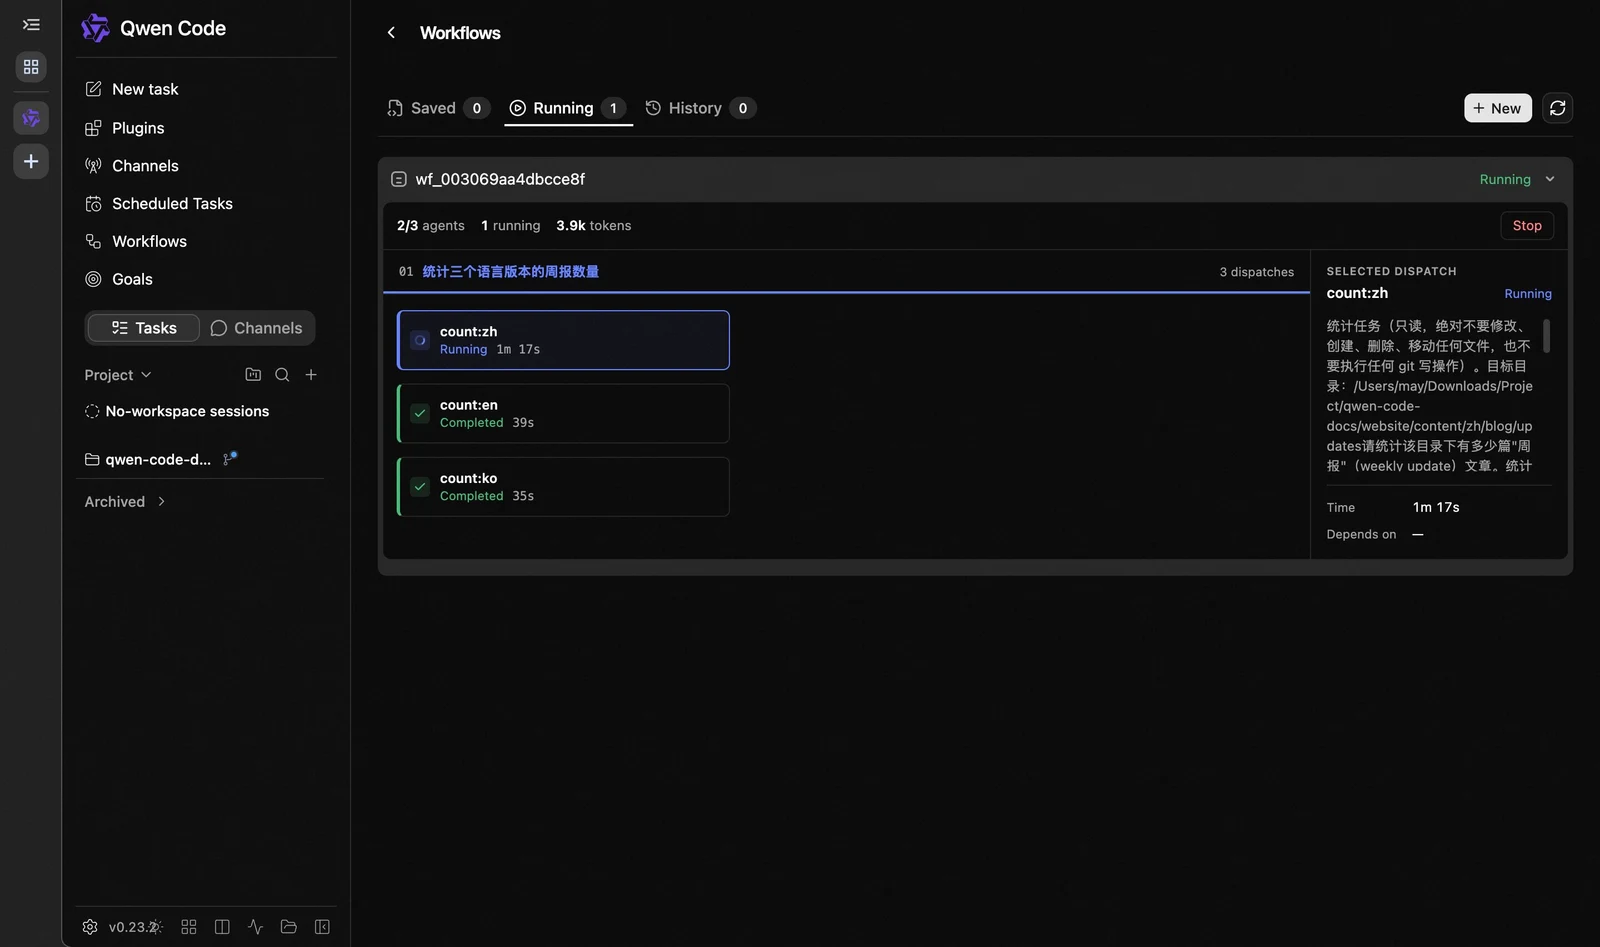The height and width of the screenshot is (947, 1600).
Task: Add a project with the plus icon
Action: tap(311, 375)
